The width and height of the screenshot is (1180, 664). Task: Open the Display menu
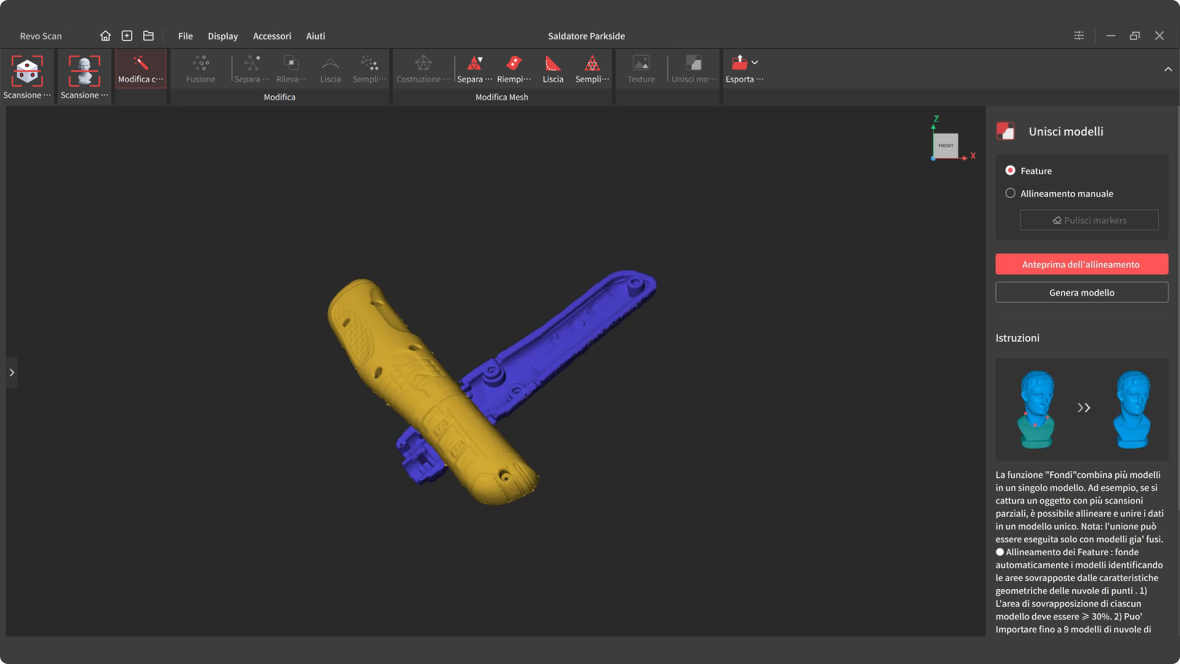point(222,36)
